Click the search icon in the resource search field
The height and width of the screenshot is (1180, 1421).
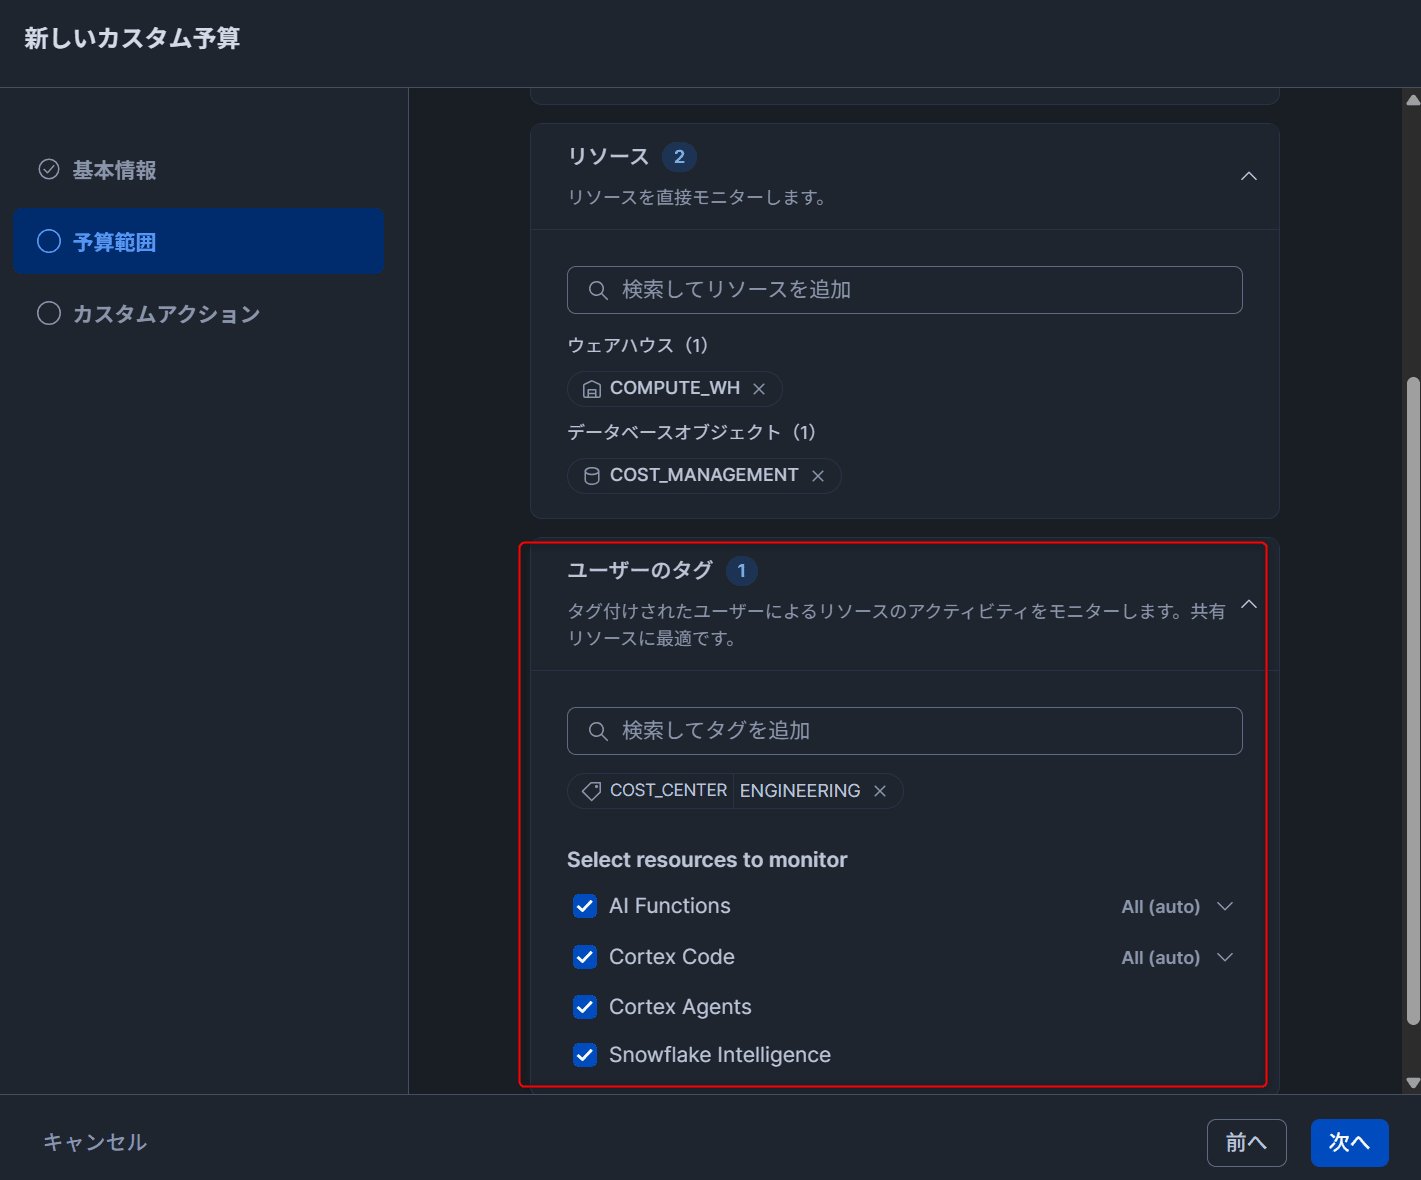(598, 290)
